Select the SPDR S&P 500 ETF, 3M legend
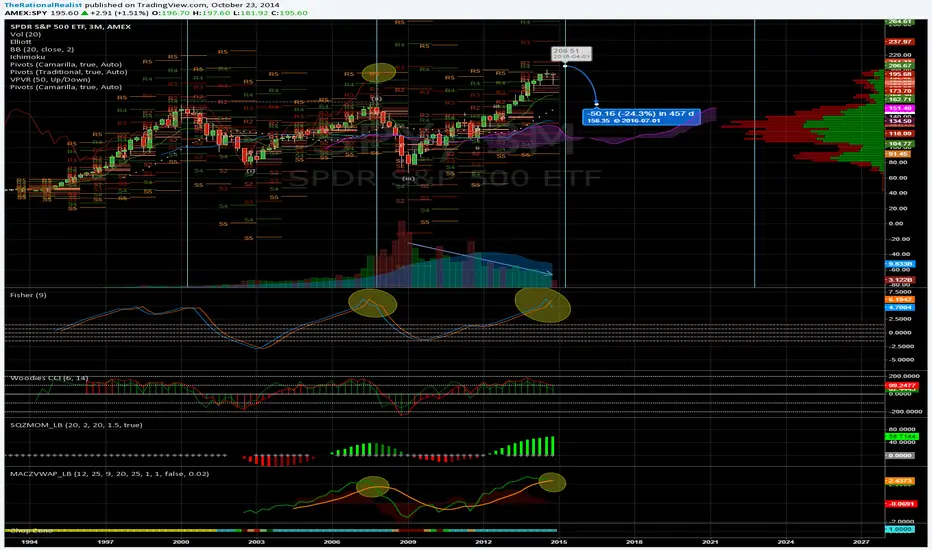The height and width of the screenshot is (550, 932). 70,27
